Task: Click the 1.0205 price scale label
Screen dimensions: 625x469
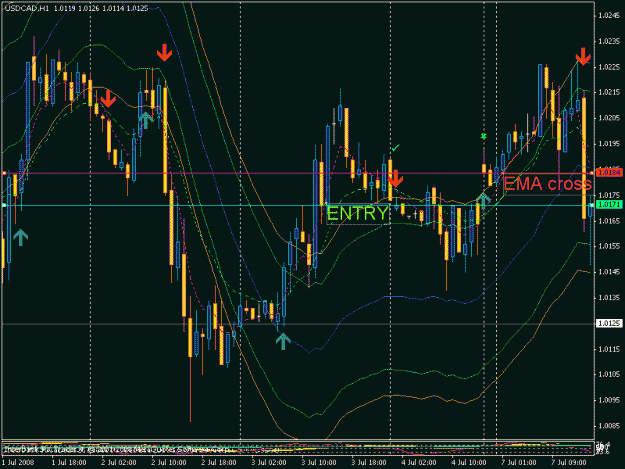Action: tap(609, 118)
